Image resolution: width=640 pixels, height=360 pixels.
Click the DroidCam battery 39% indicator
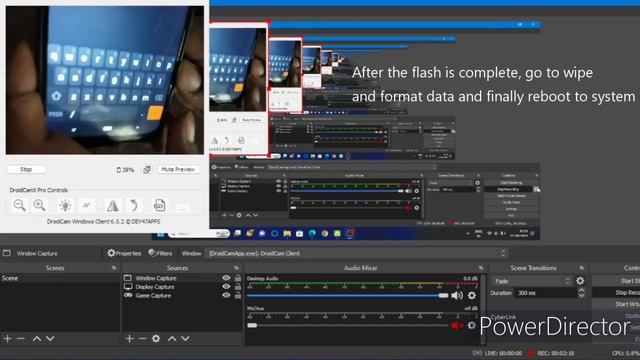pyautogui.click(x=125, y=170)
